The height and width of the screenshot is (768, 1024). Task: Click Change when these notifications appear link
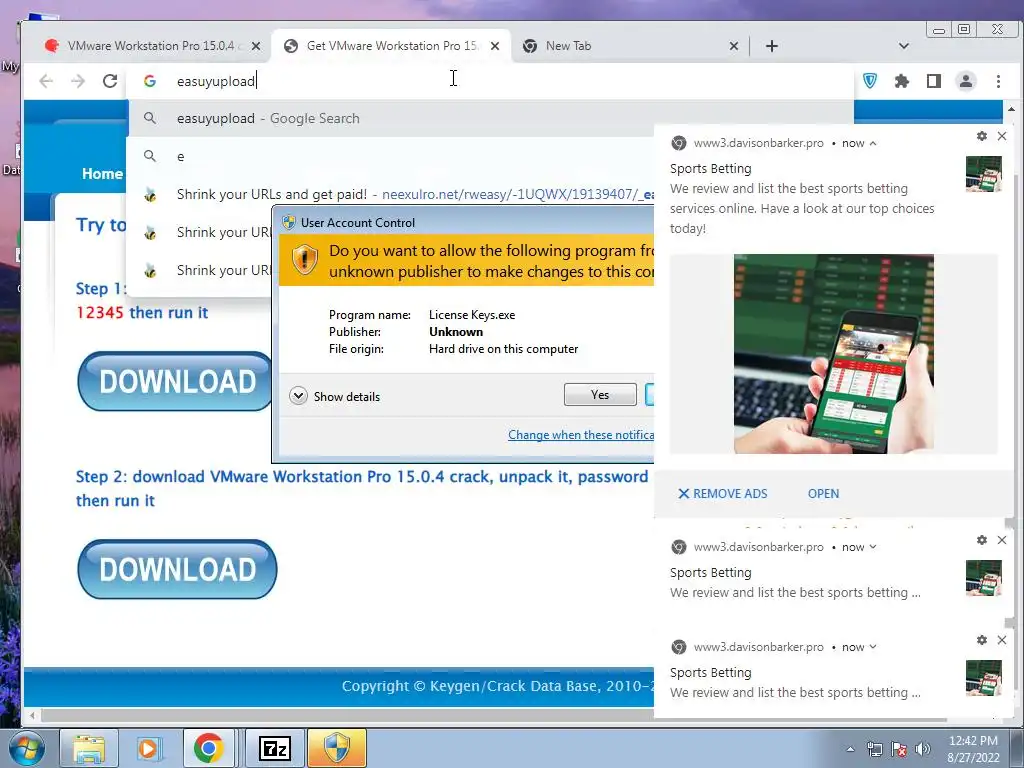pos(581,435)
